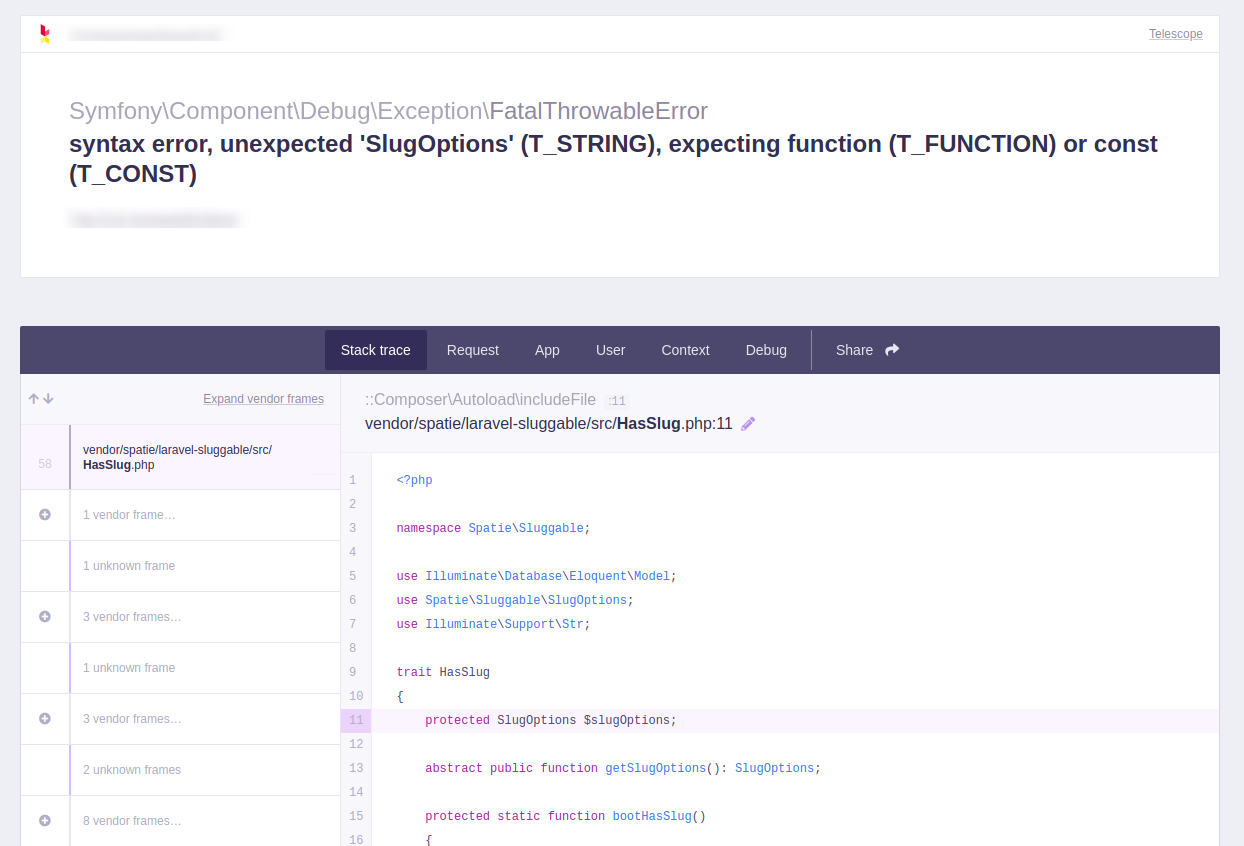Viewport: 1244px width, 846px height.
Task: Expand all frames with 'Expand vendor frames'
Action: pyautogui.click(x=263, y=398)
